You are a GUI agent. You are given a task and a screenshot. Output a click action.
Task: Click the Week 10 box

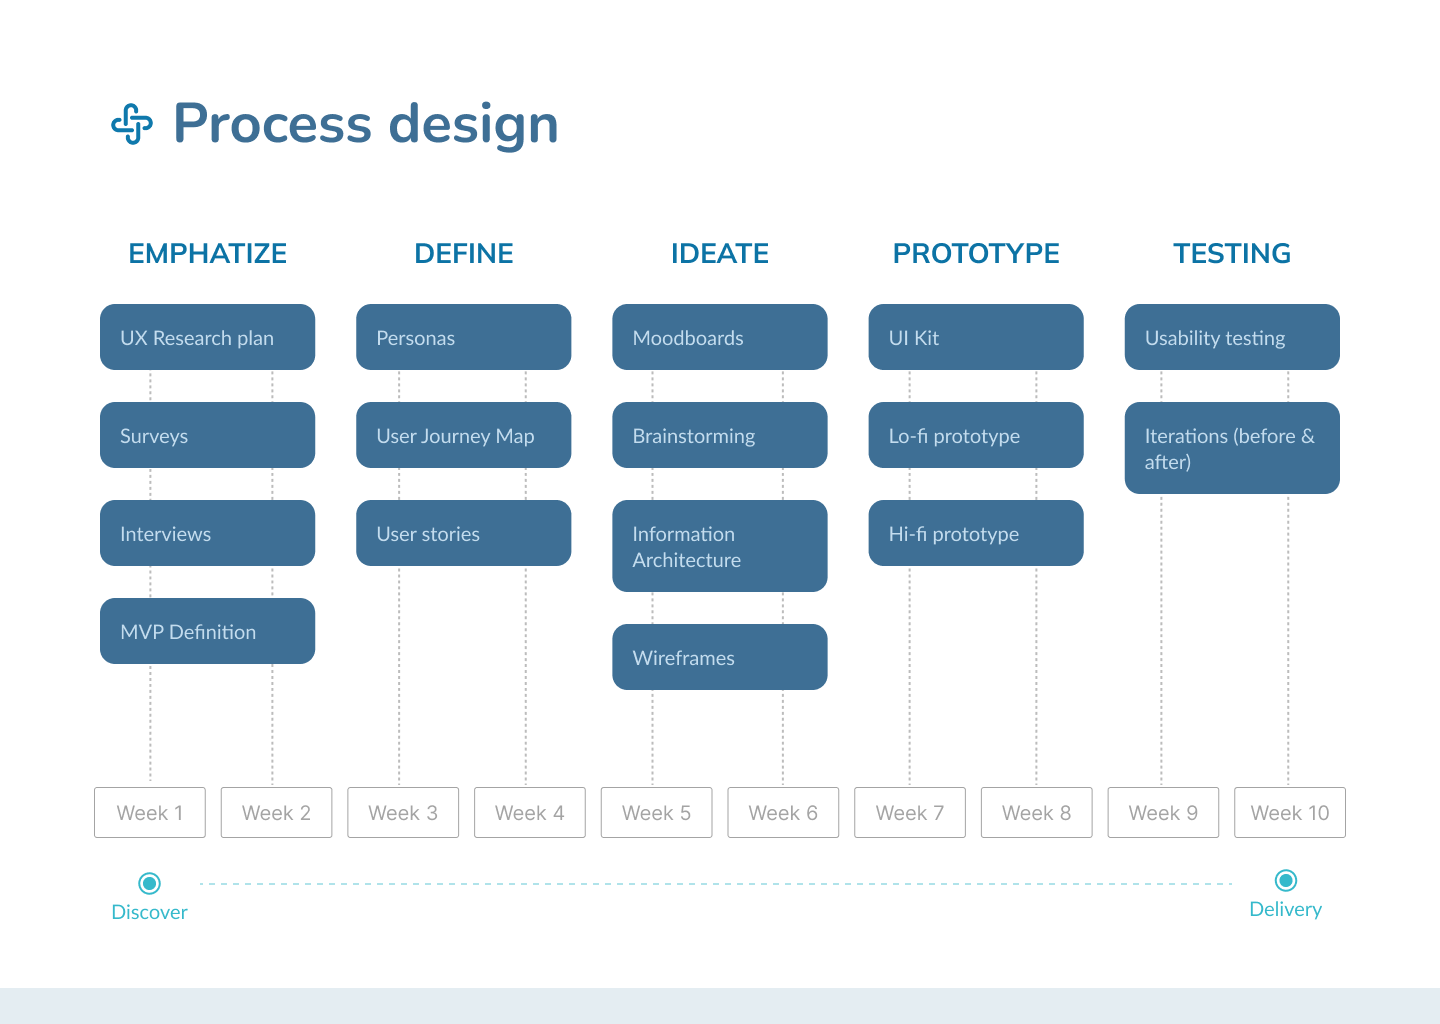point(1289,812)
